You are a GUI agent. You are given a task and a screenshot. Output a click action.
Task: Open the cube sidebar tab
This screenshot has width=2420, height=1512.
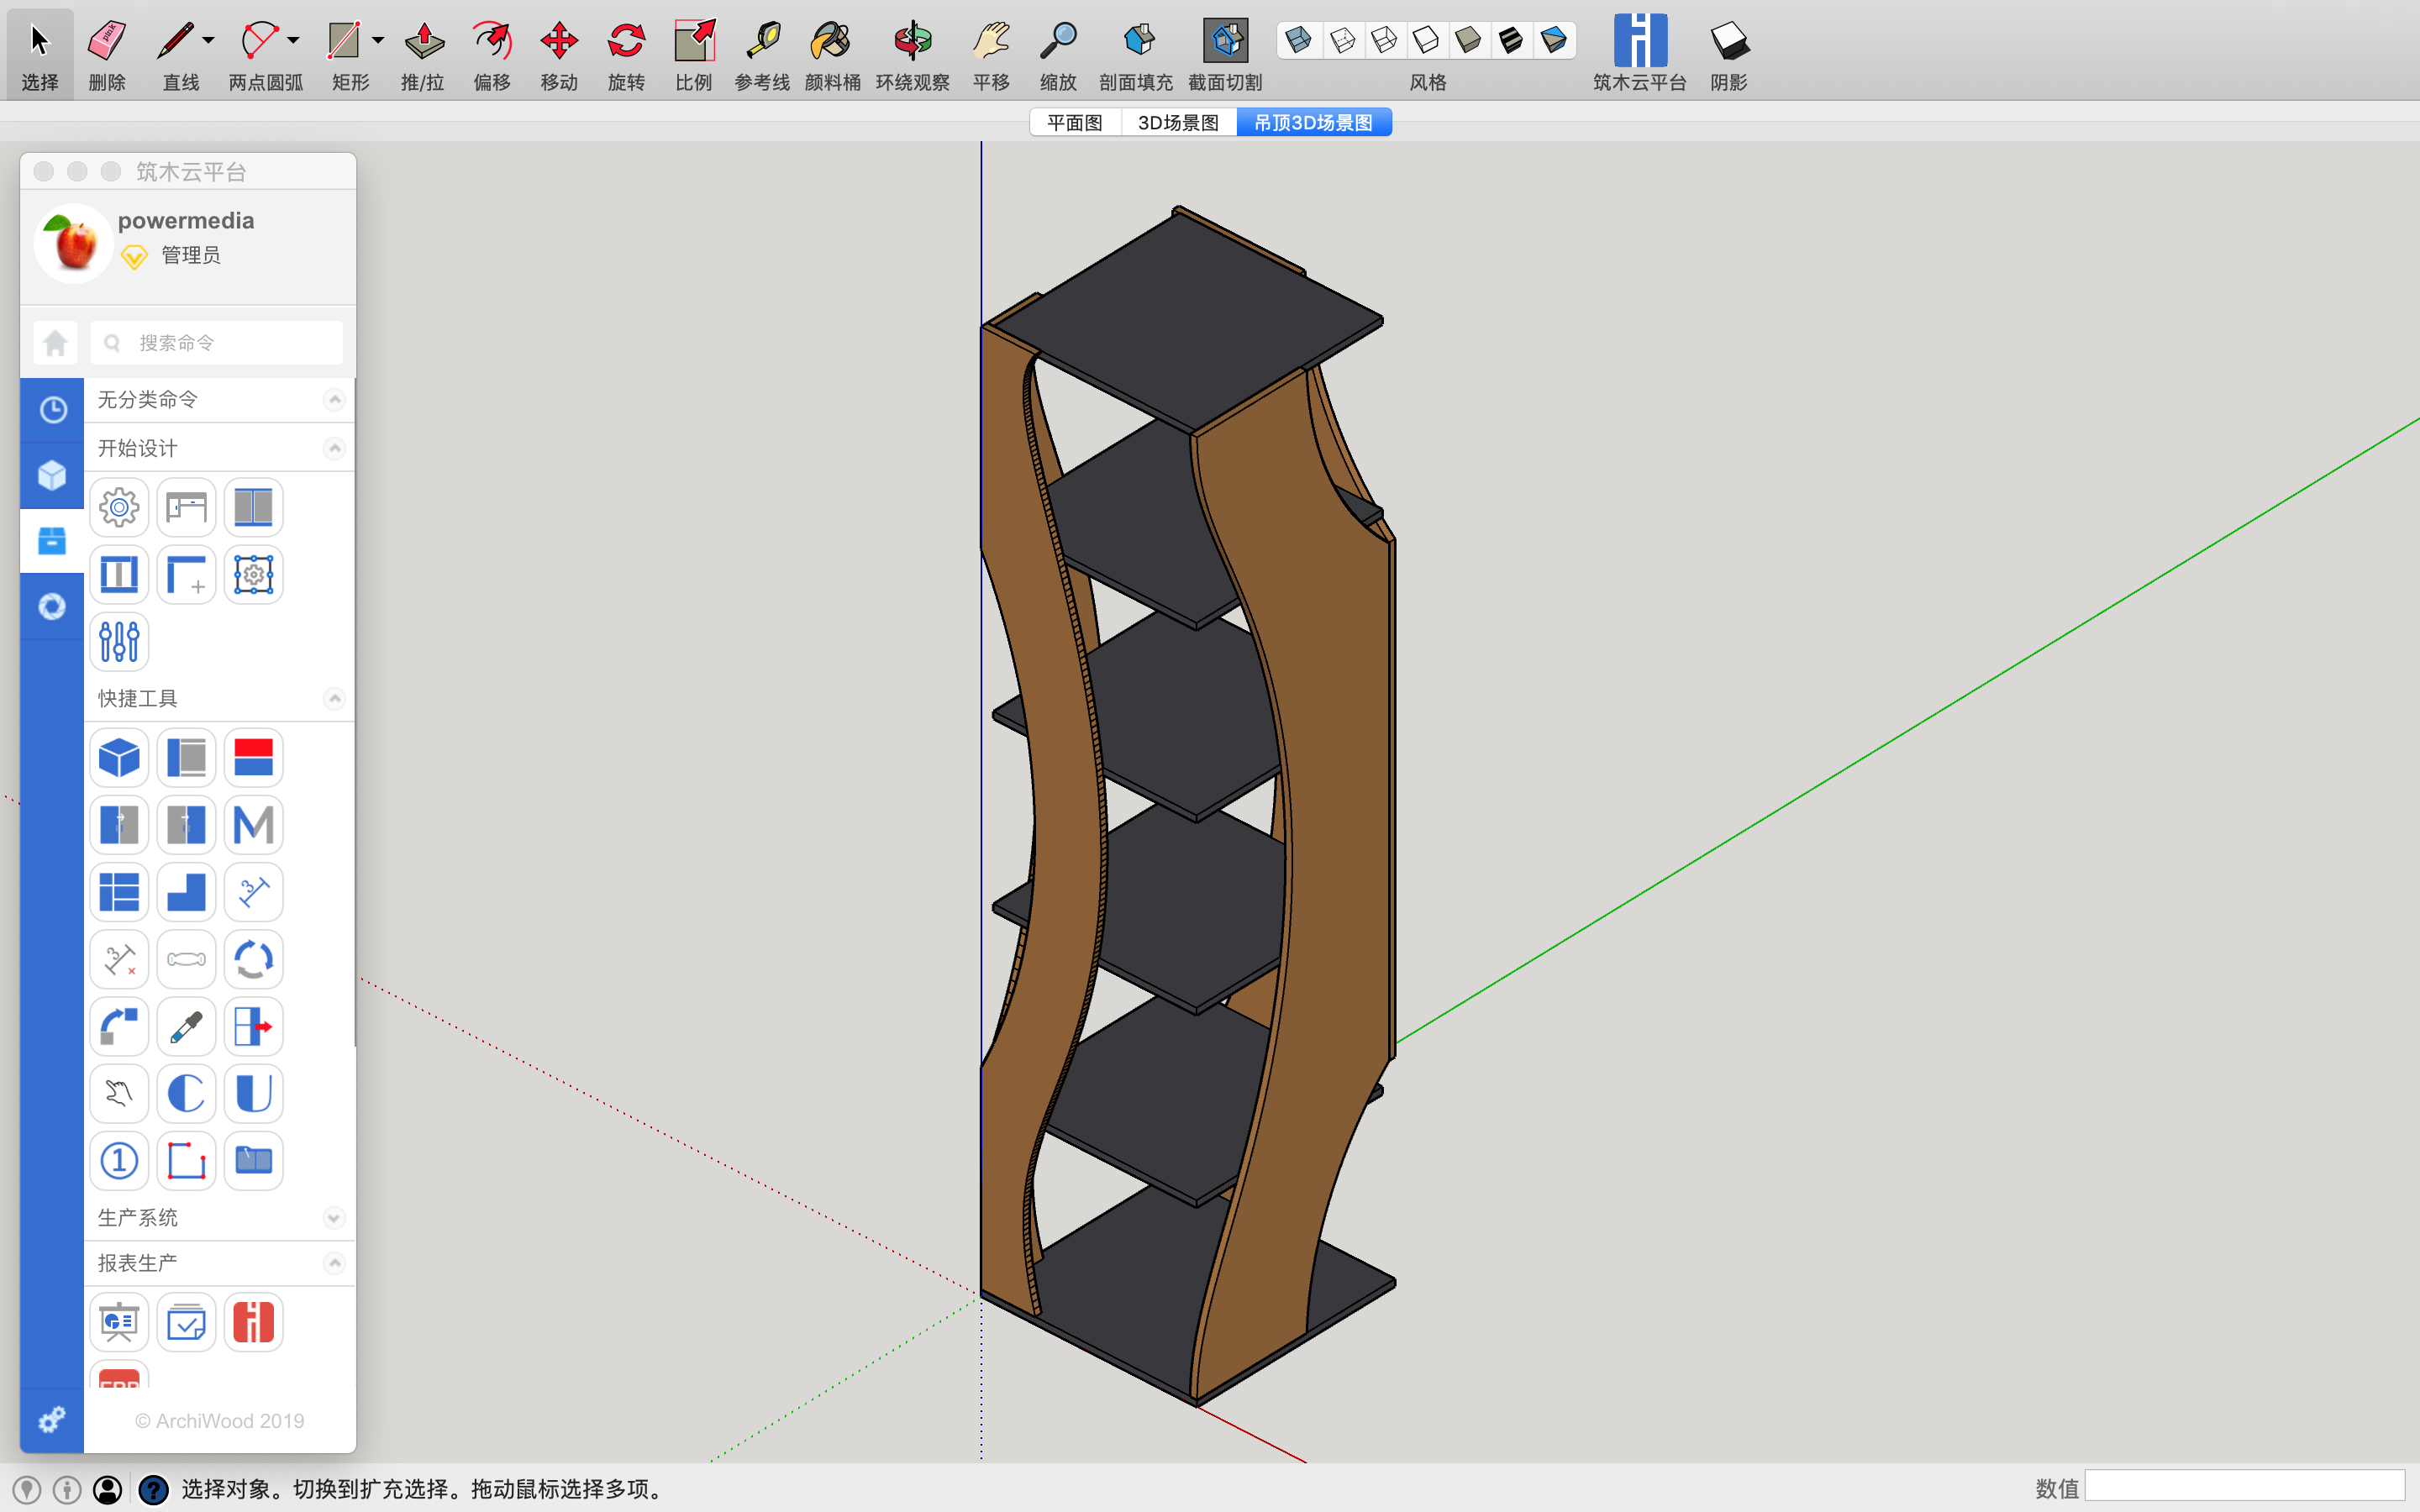[52, 475]
